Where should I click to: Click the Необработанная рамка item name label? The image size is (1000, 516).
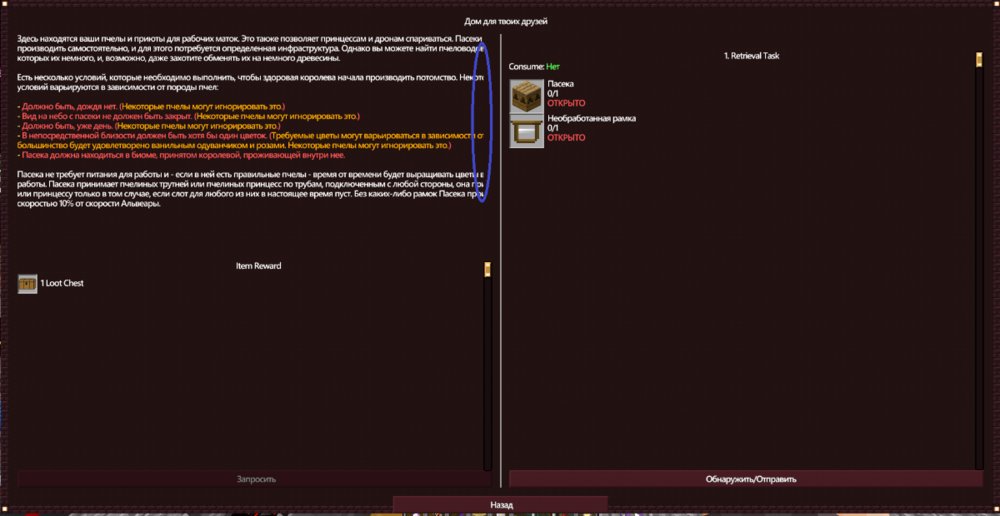point(591,118)
